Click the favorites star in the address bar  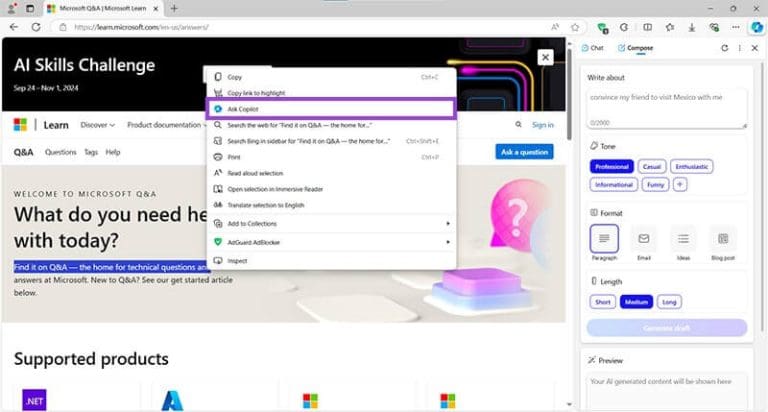[575, 27]
